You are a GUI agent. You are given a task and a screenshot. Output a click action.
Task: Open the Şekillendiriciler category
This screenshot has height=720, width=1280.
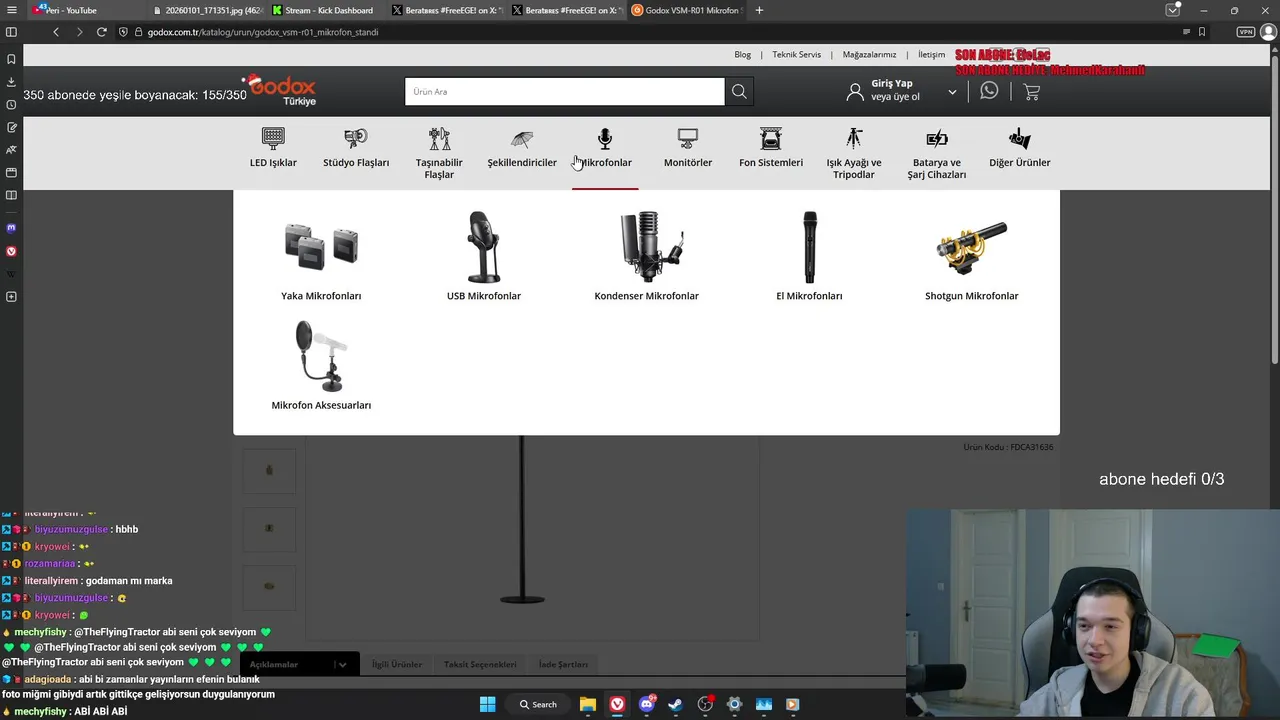point(522,148)
